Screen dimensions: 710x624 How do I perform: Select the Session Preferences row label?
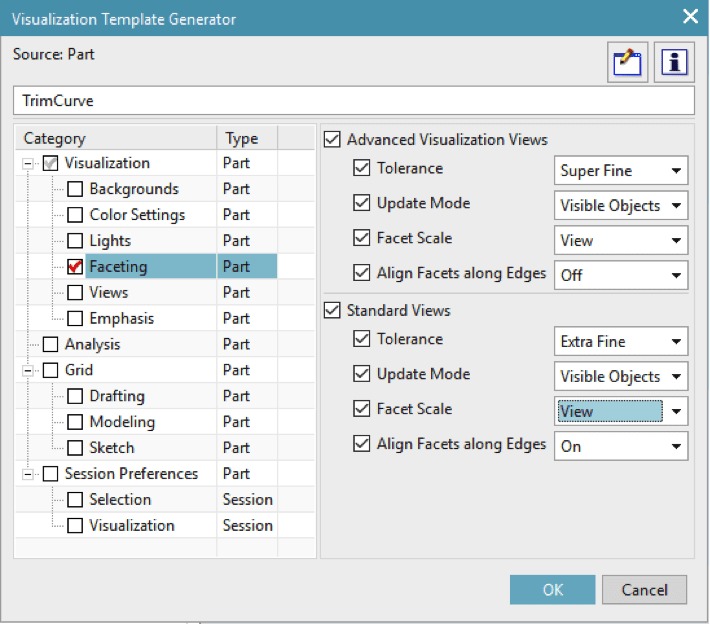pos(131,474)
